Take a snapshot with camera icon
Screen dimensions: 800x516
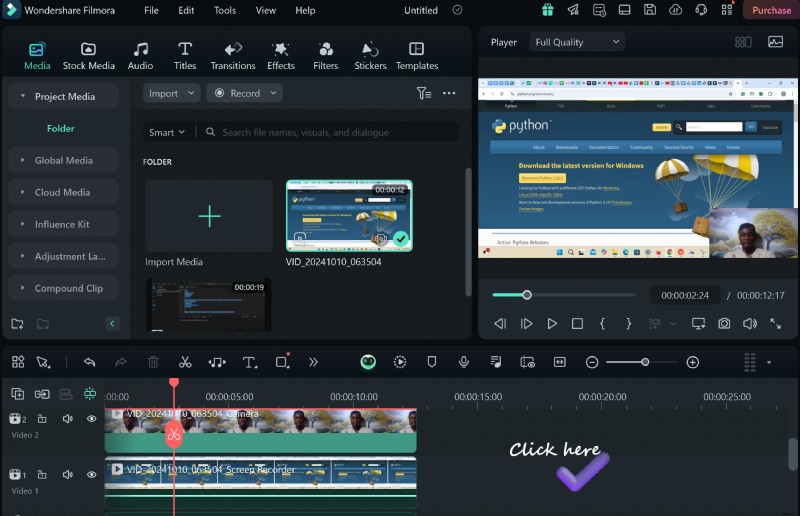coord(724,324)
